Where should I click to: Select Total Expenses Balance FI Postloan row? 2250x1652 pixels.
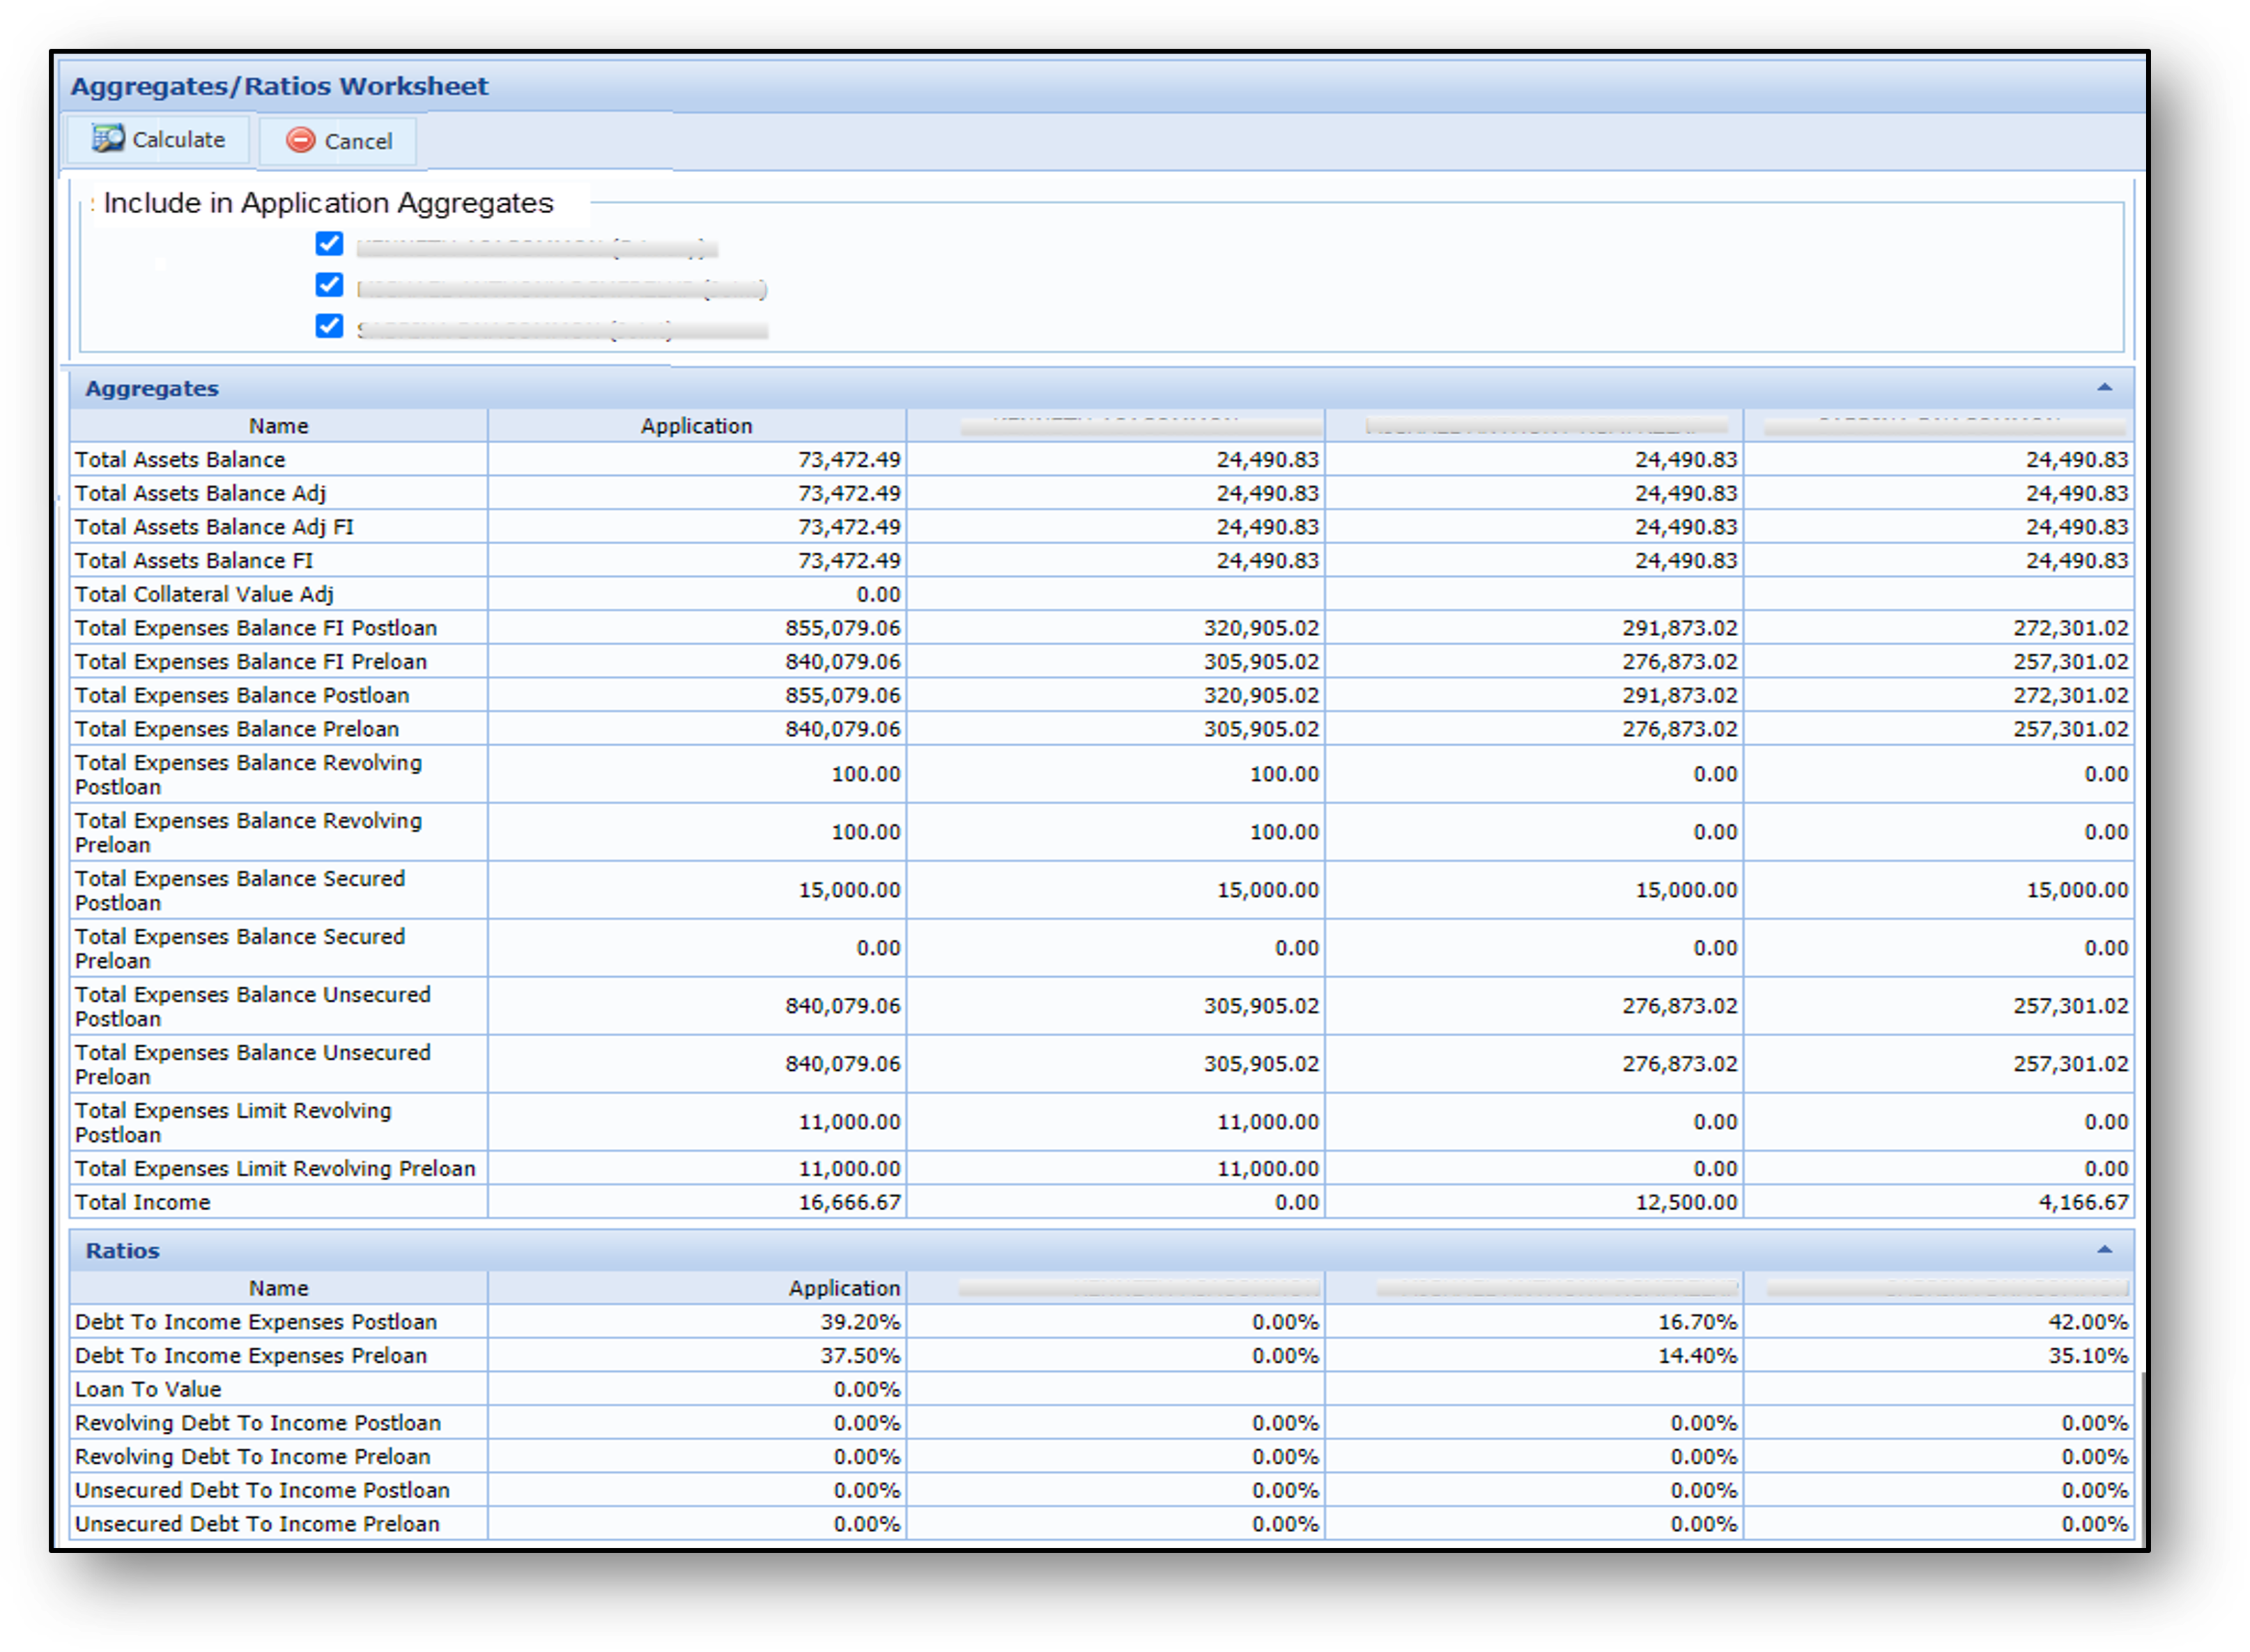1101,628
